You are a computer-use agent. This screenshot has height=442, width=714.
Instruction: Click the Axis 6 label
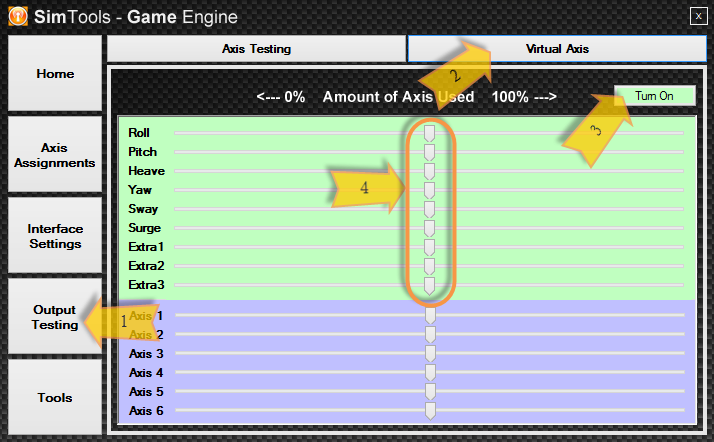(146, 411)
